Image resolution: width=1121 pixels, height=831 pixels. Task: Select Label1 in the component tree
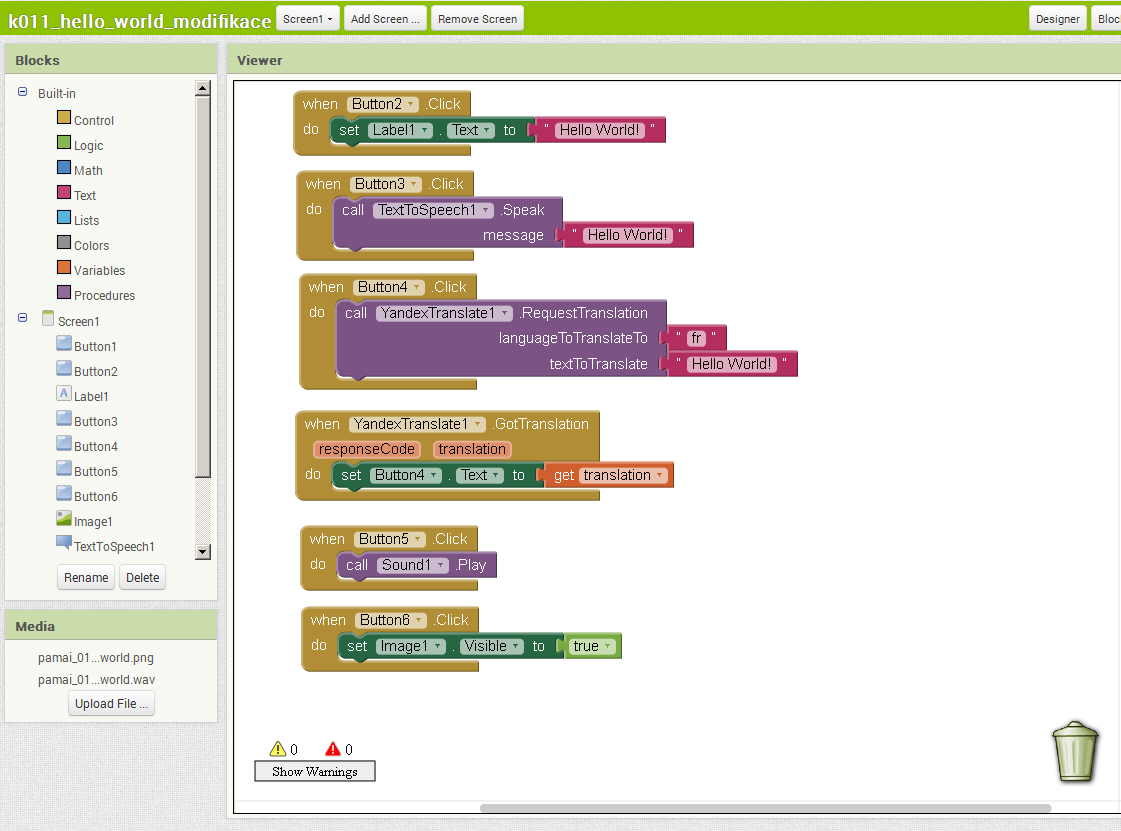click(x=91, y=396)
